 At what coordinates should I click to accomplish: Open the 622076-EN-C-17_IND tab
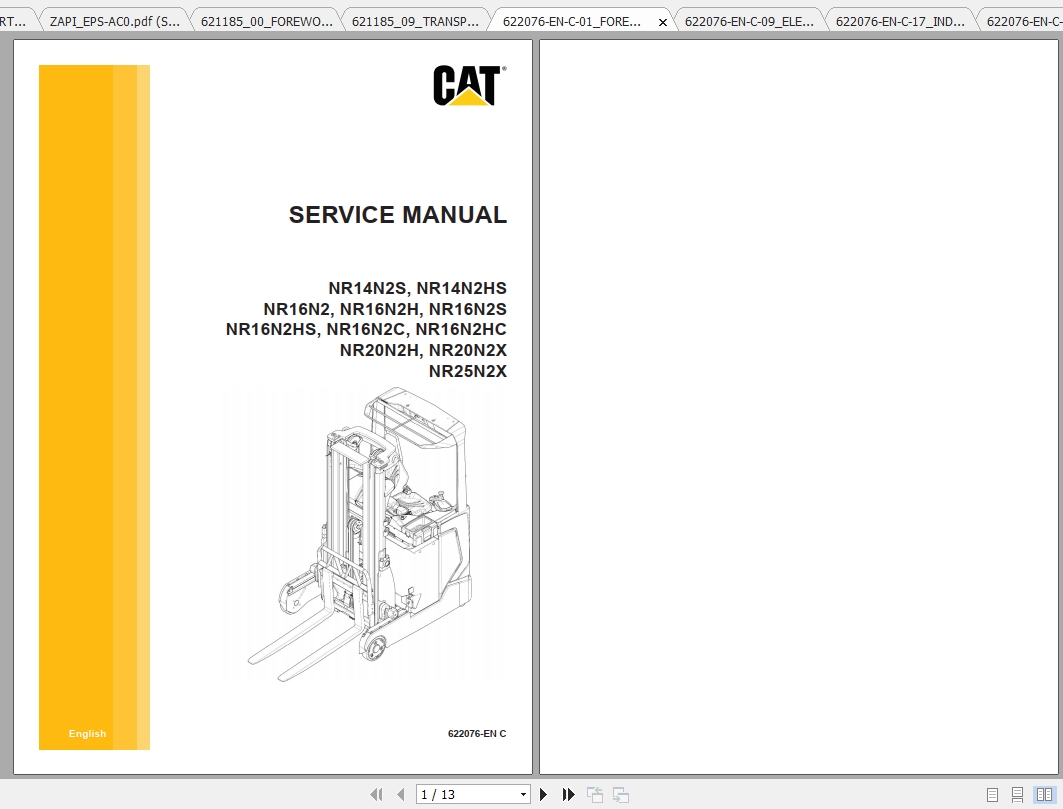coord(897,19)
